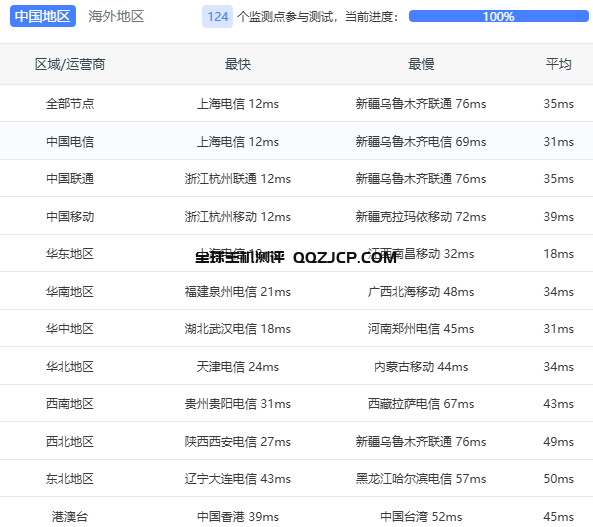This screenshot has width=593, height=527.
Task: Click 西藏拉萨电信 67ms cell
Action: 421,404
